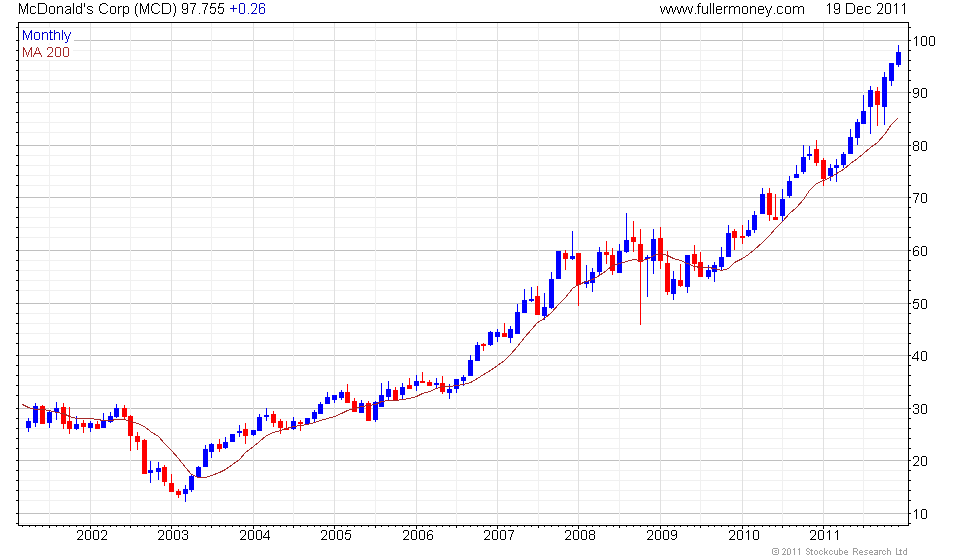Click the +0.26 change value

[247, 9]
